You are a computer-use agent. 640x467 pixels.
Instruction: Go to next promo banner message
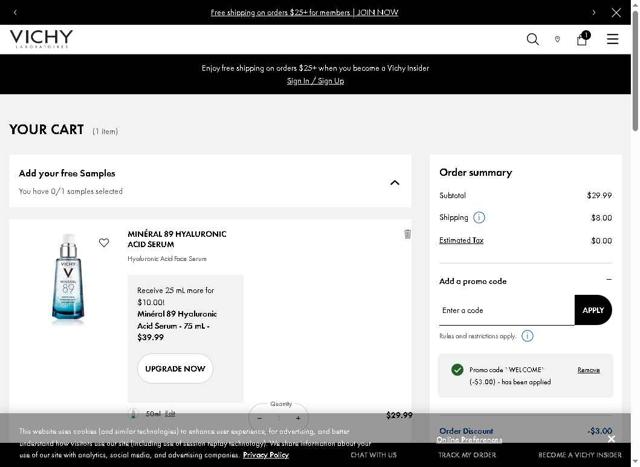point(594,12)
